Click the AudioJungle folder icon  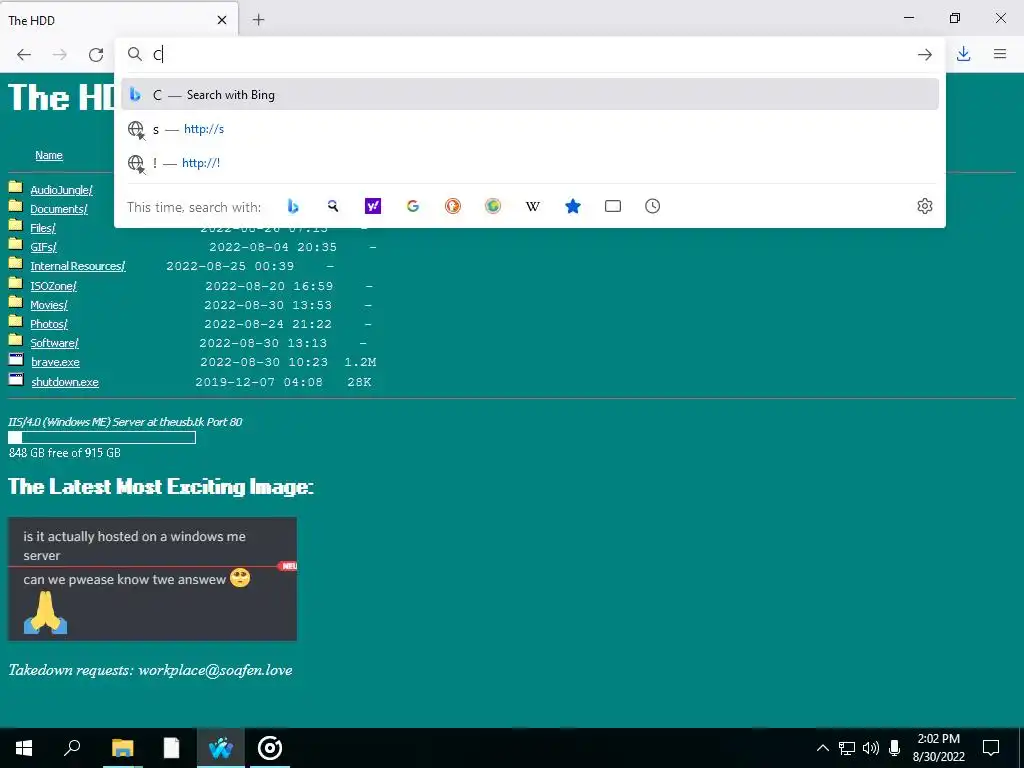16,188
